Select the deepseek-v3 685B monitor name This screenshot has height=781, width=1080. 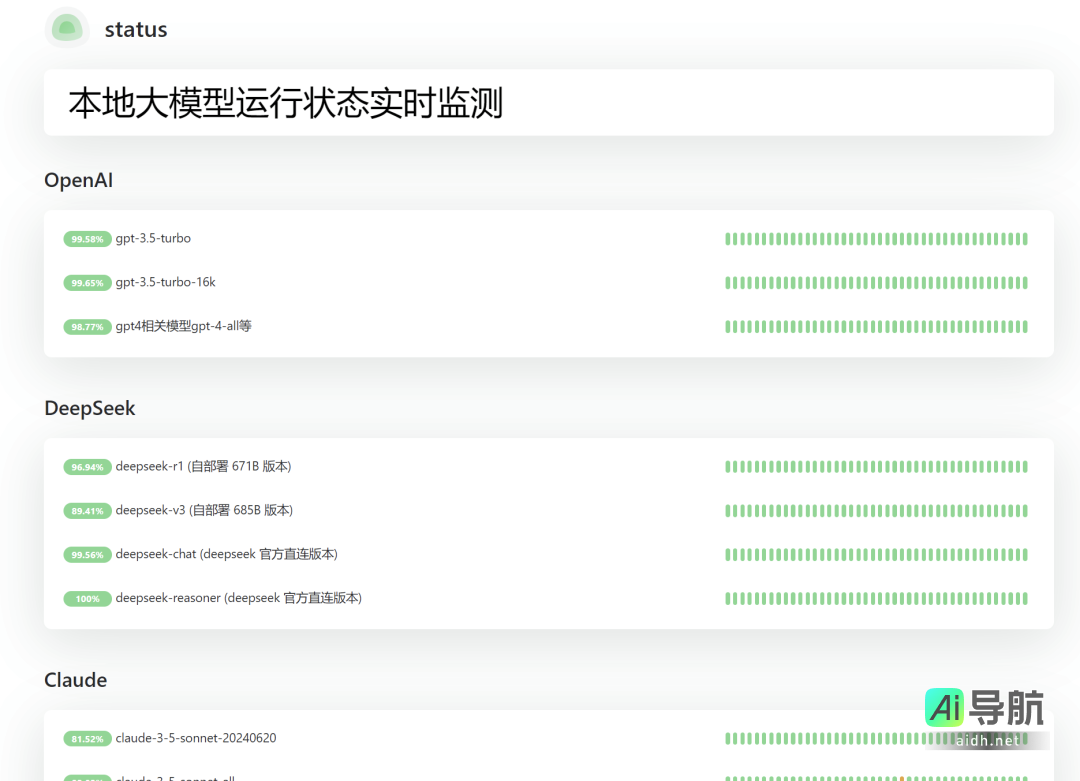point(204,510)
